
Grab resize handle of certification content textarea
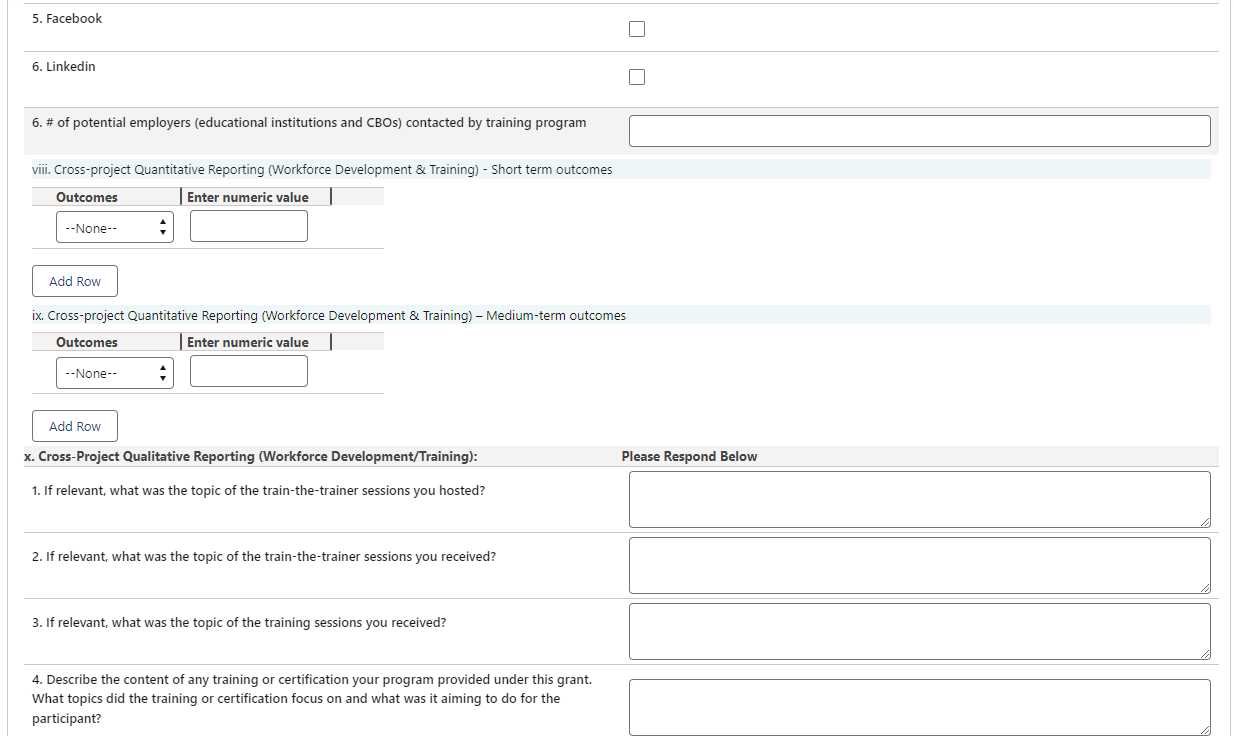(1205, 731)
